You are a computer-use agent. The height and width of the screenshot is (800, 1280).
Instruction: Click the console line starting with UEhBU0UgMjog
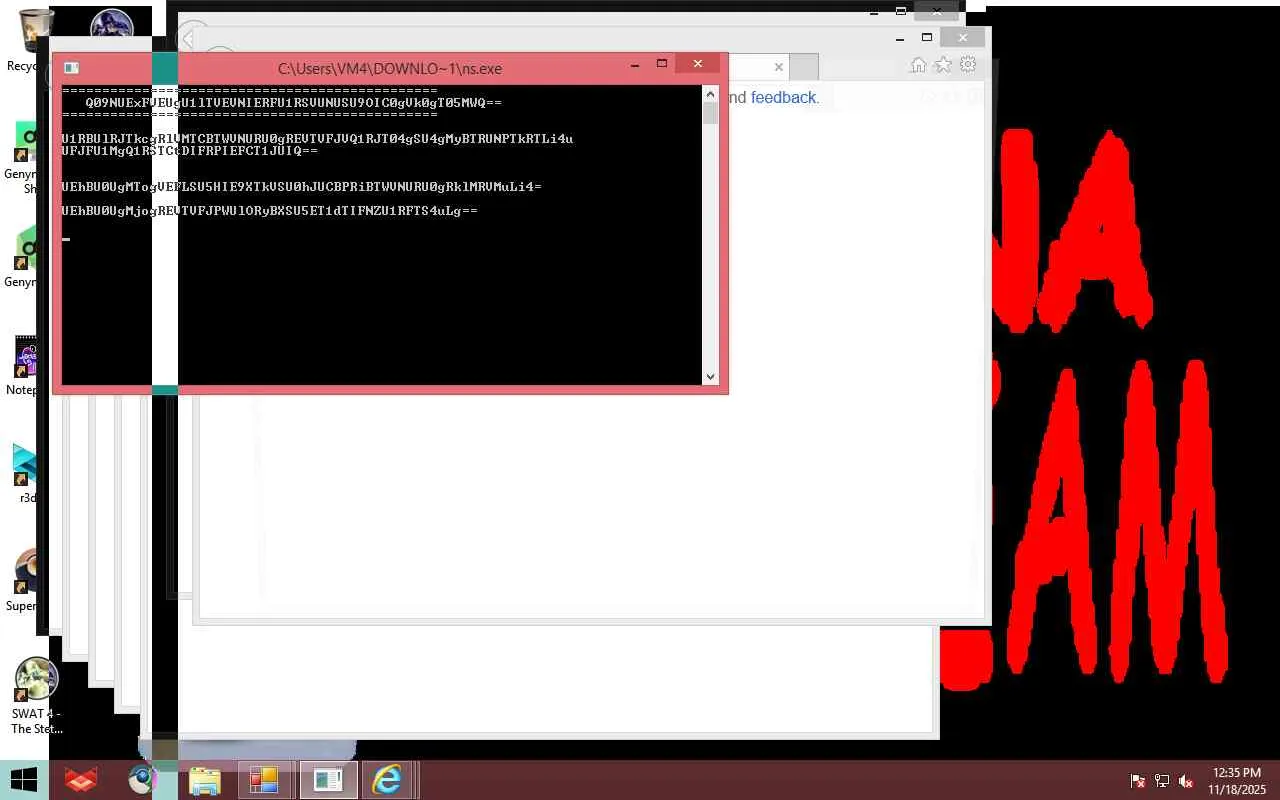pos(270,211)
